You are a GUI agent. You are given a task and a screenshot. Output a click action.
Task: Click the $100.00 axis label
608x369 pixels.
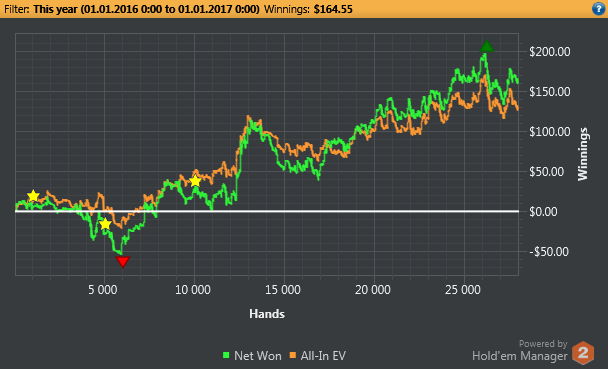[549, 132]
